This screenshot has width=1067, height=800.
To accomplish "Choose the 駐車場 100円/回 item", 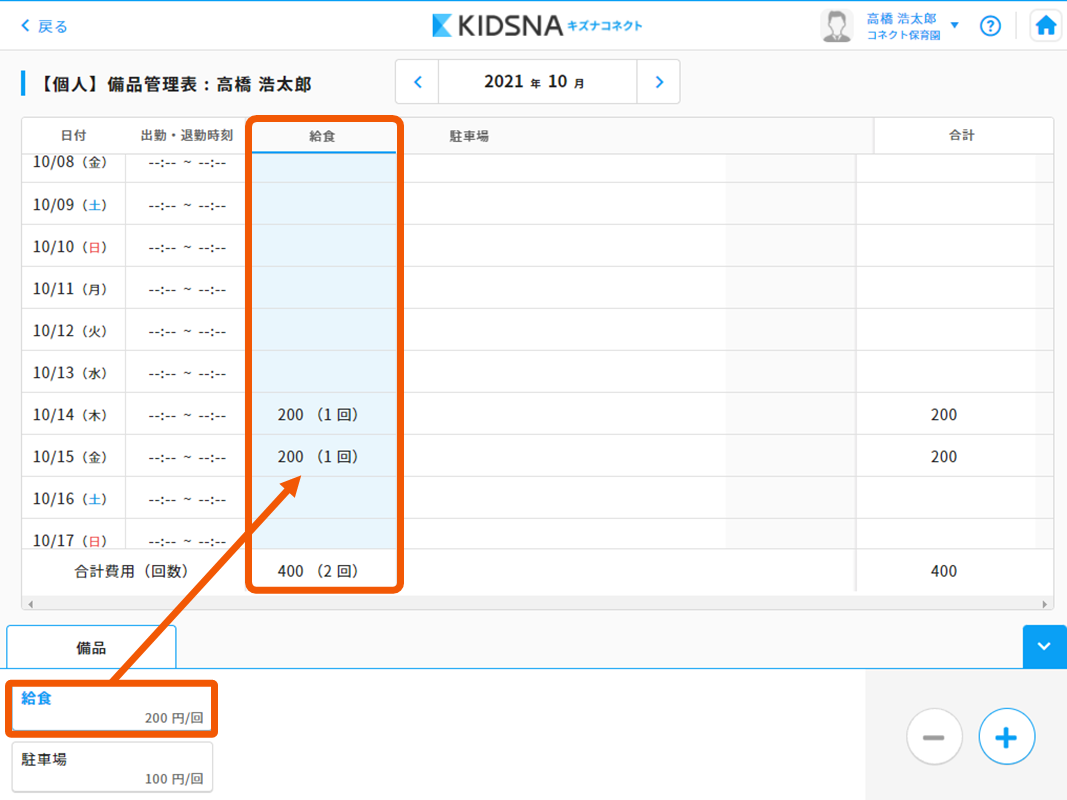I will click(112, 768).
